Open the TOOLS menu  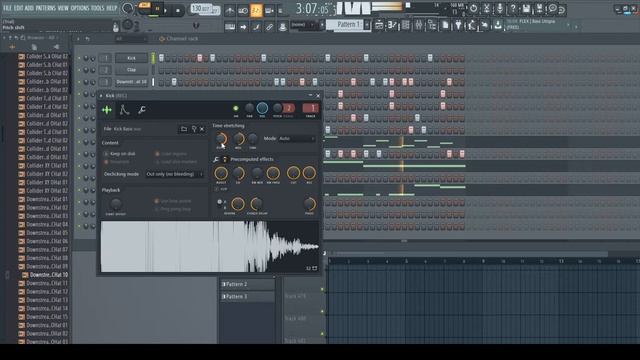(98, 8)
